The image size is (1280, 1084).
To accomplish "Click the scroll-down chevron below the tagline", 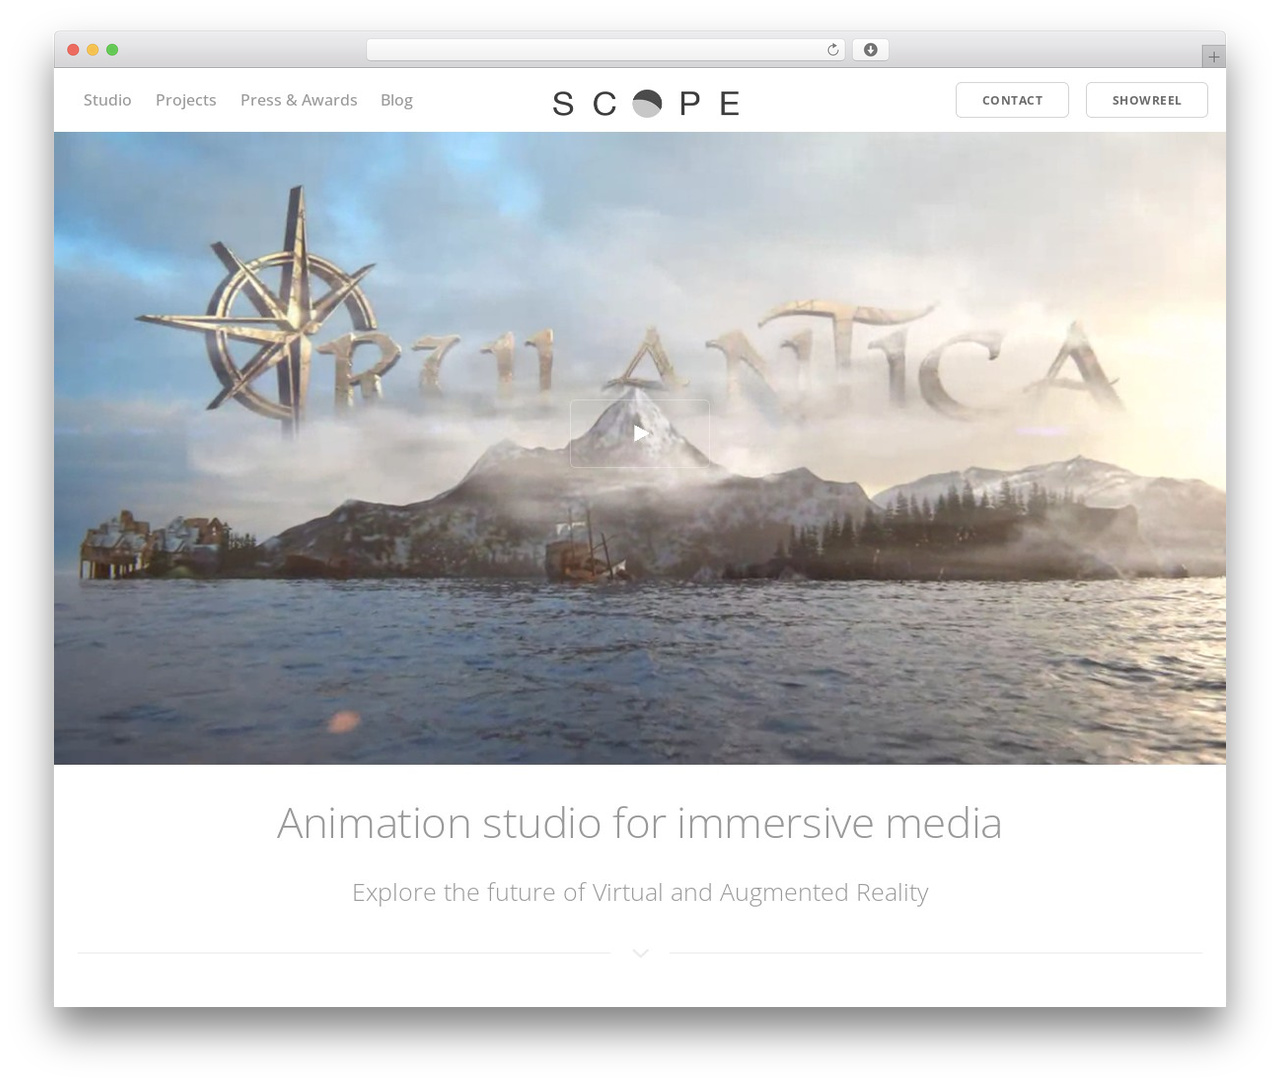I will pyautogui.click(x=640, y=953).
